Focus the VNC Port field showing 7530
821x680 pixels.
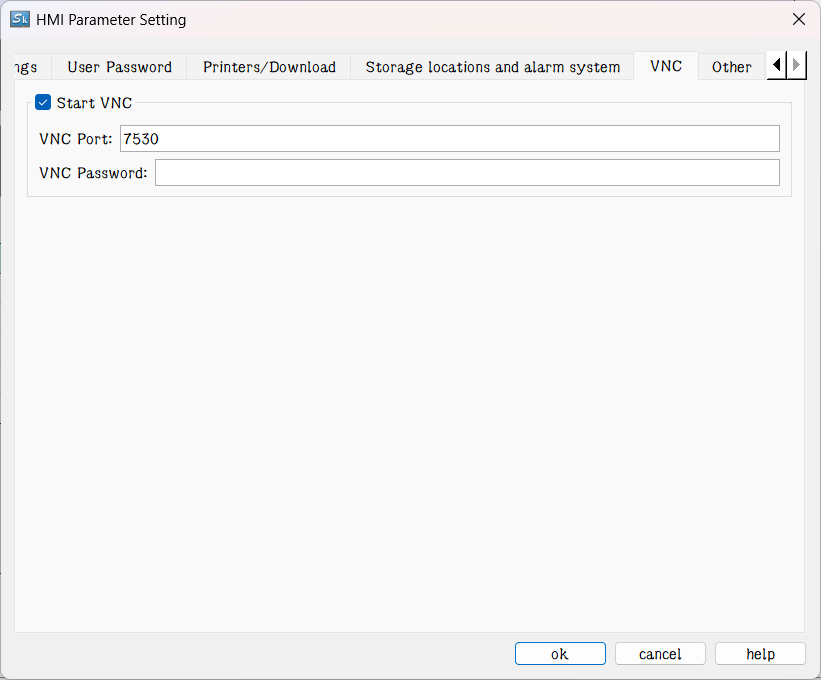(x=449, y=139)
